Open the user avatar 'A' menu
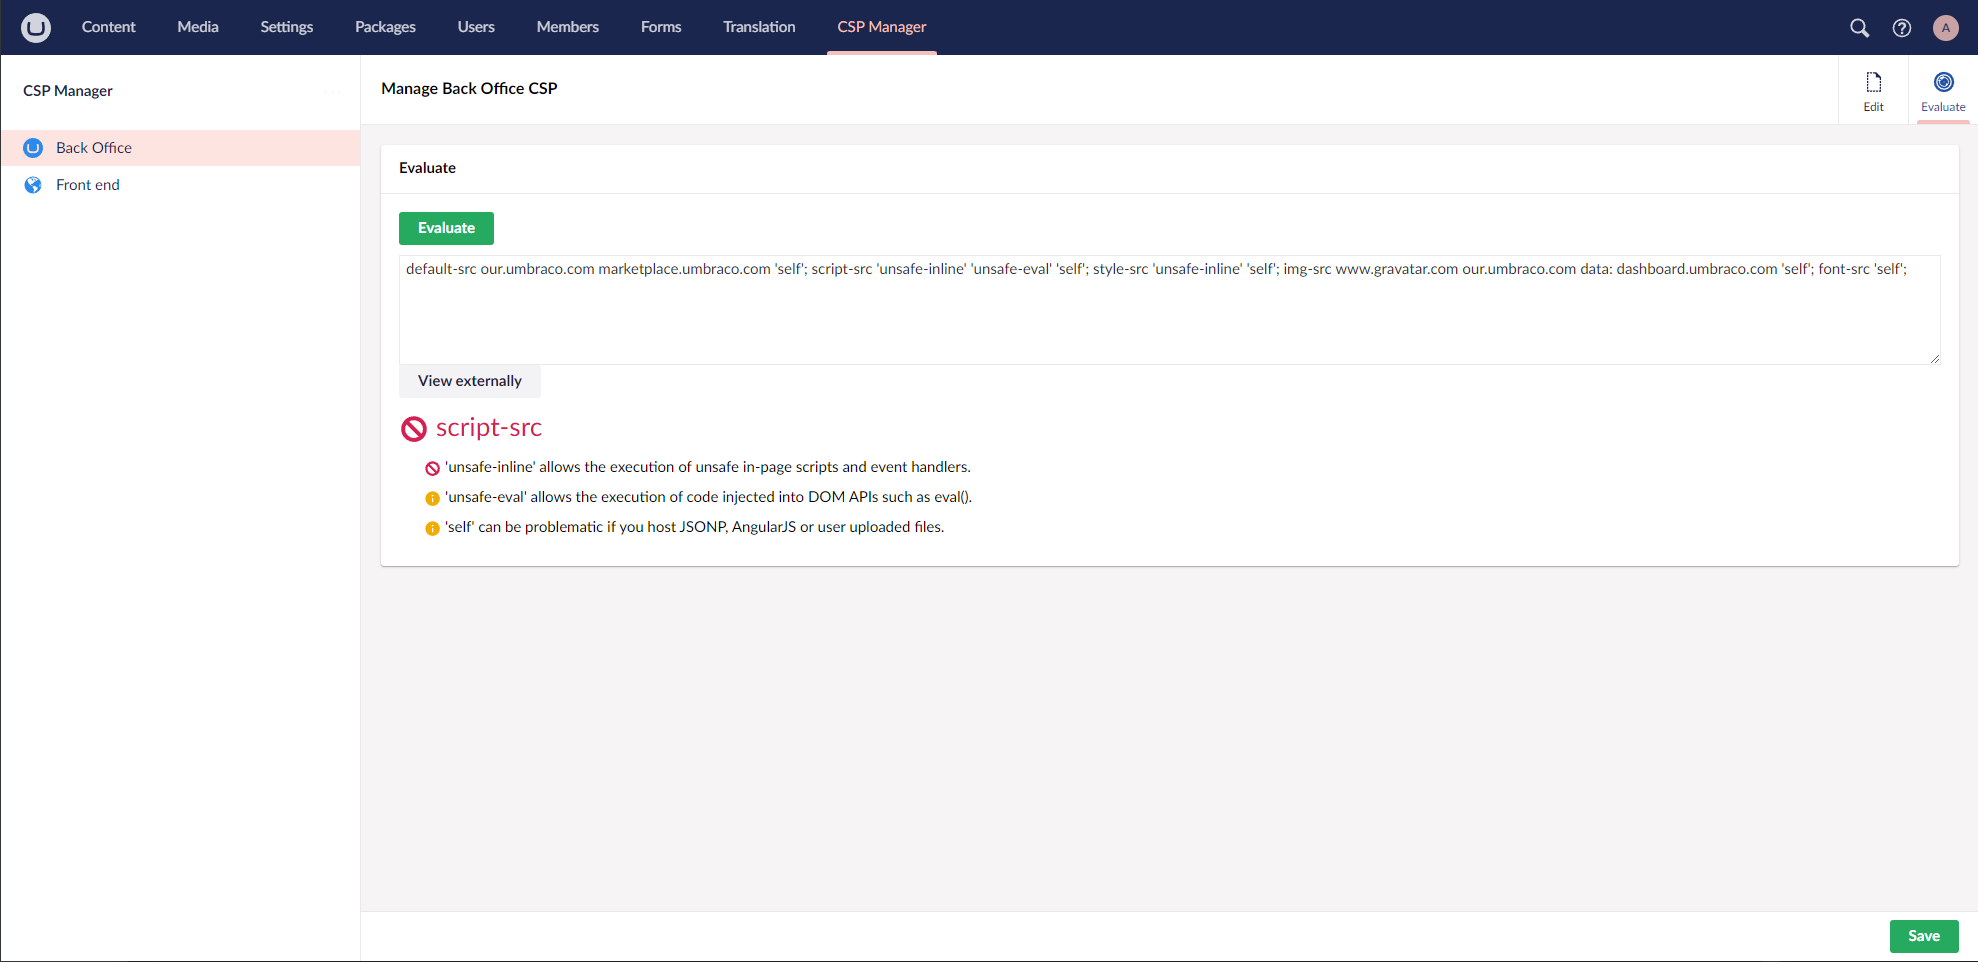The image size is (1978, 962). [1945, 28]
